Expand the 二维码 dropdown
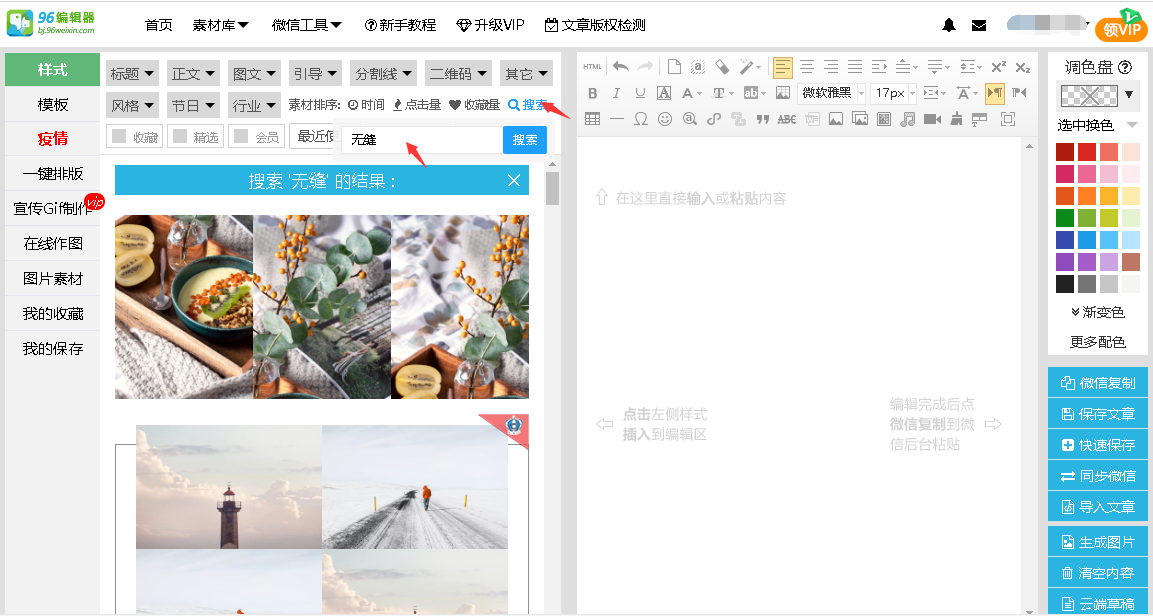1153x616 pixels. click(458, 74)
